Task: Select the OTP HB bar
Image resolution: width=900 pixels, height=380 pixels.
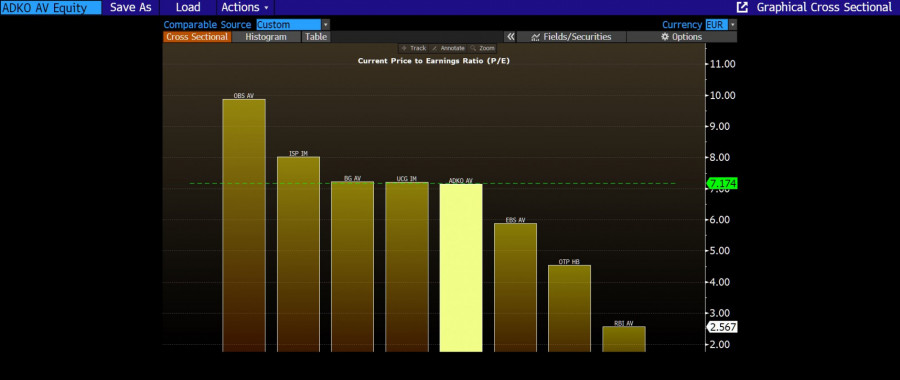Action: pyautogui.click(x=569, y=308)
